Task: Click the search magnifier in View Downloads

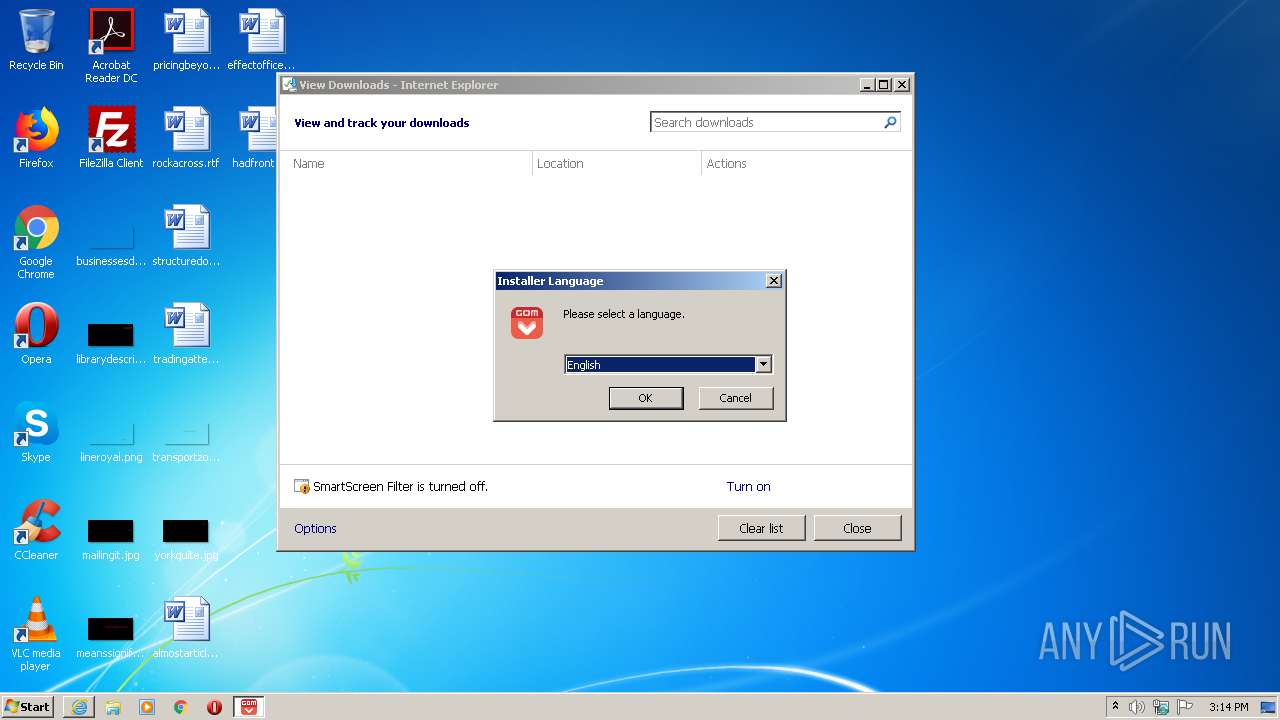Action: [890, 122]
